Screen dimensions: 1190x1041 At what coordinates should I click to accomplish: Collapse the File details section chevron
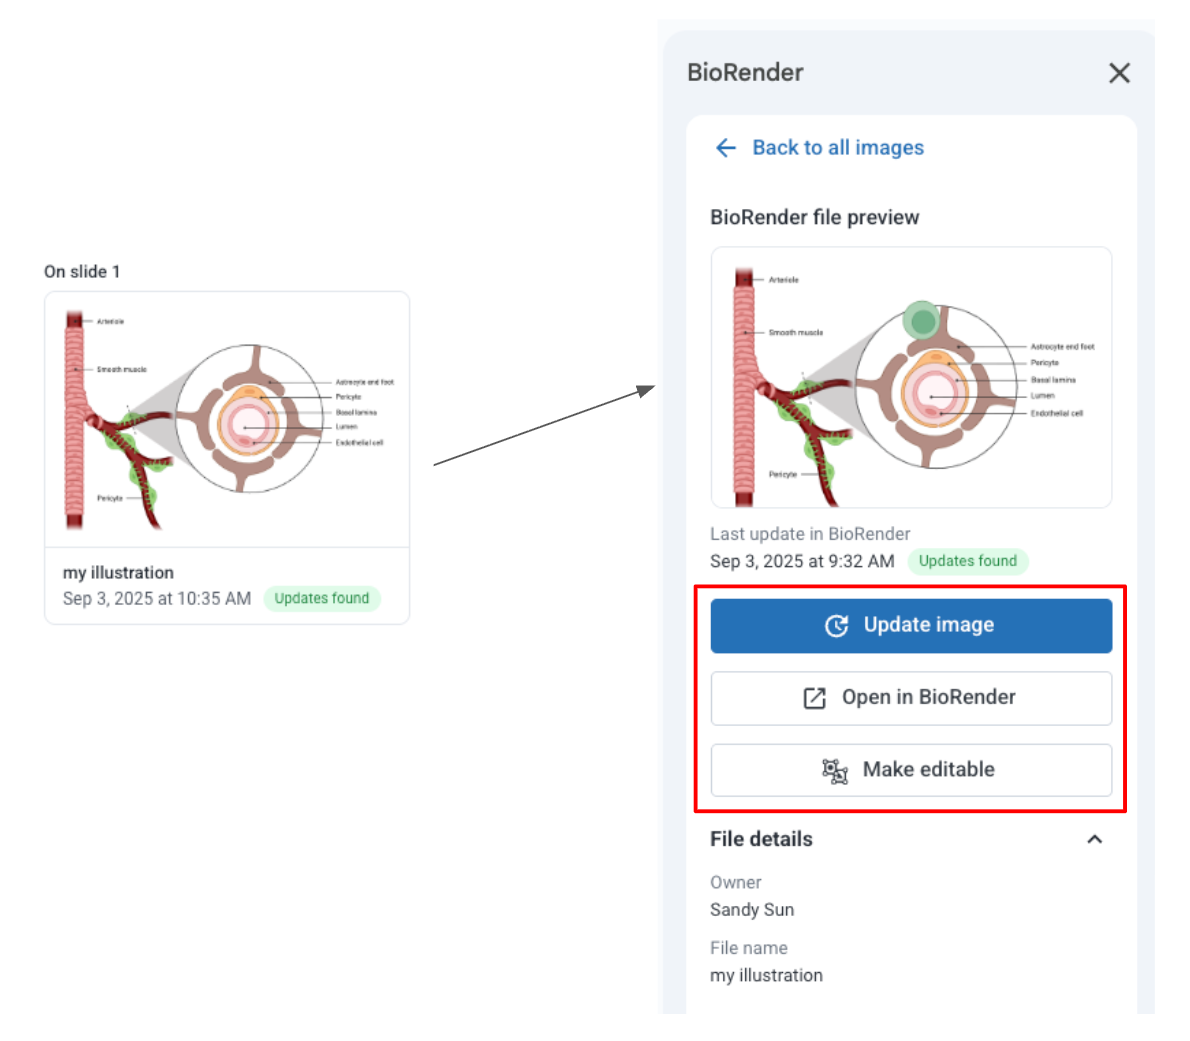1095,839
